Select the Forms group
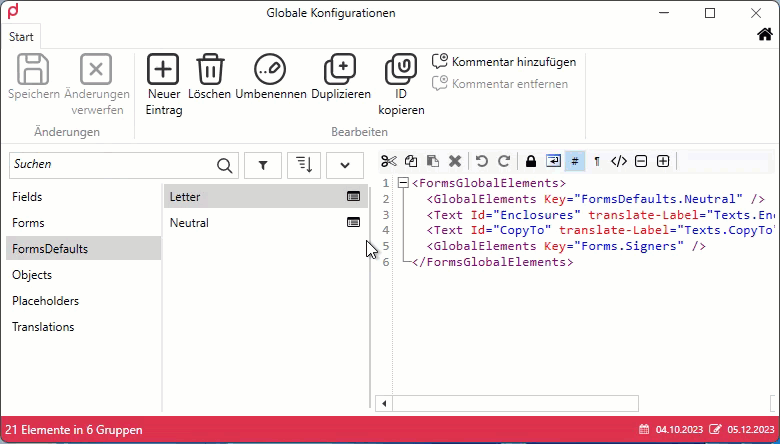Viewport: 780px width, 444px height. [84, 223]
